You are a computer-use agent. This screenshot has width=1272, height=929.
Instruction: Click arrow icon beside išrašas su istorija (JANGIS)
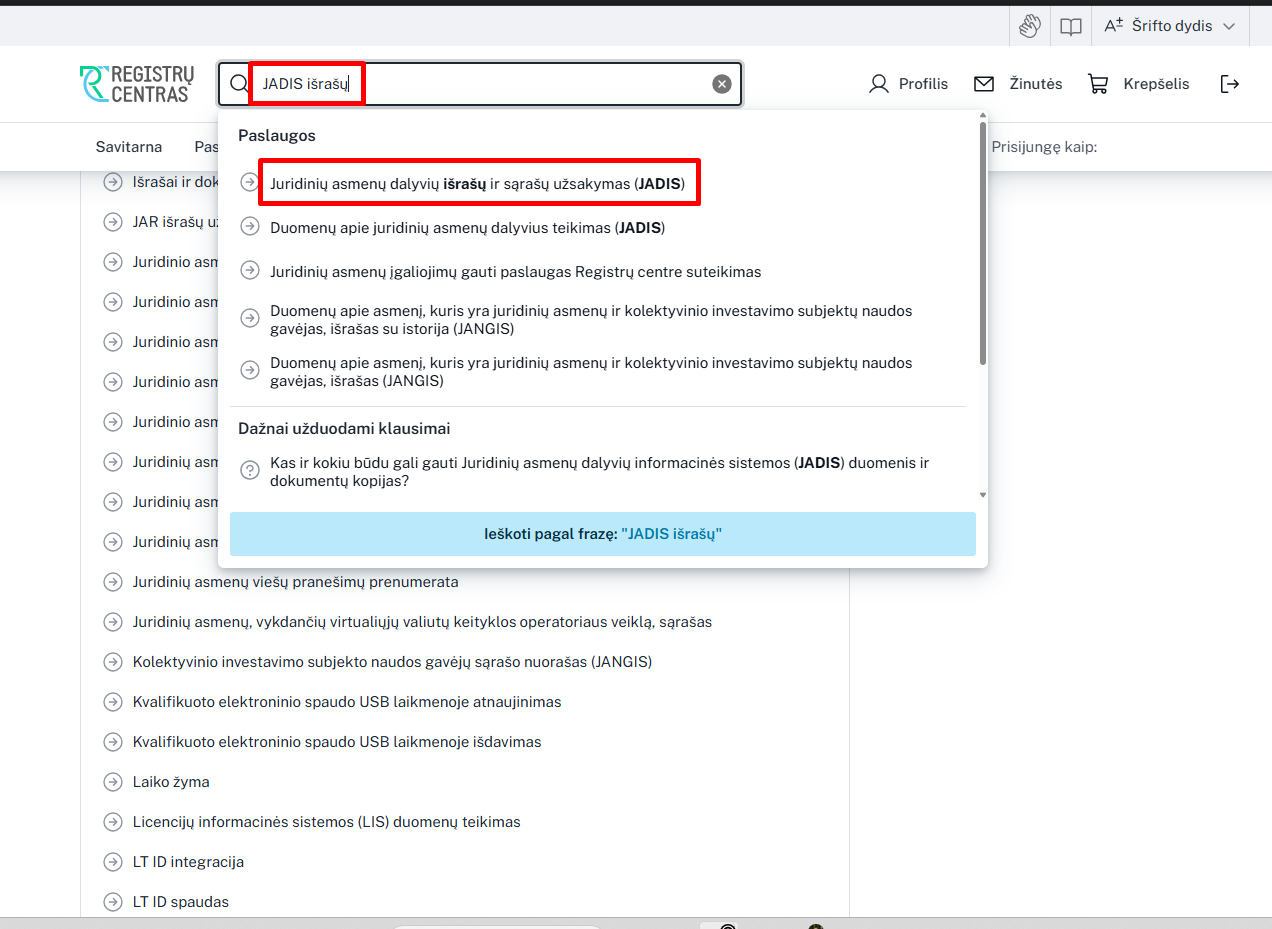(250, 318)
